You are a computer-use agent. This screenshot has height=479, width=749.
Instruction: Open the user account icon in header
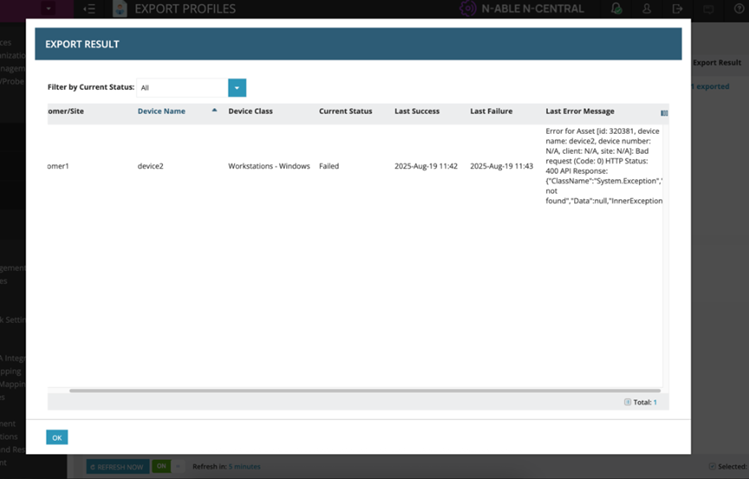(x=647, y=9)
